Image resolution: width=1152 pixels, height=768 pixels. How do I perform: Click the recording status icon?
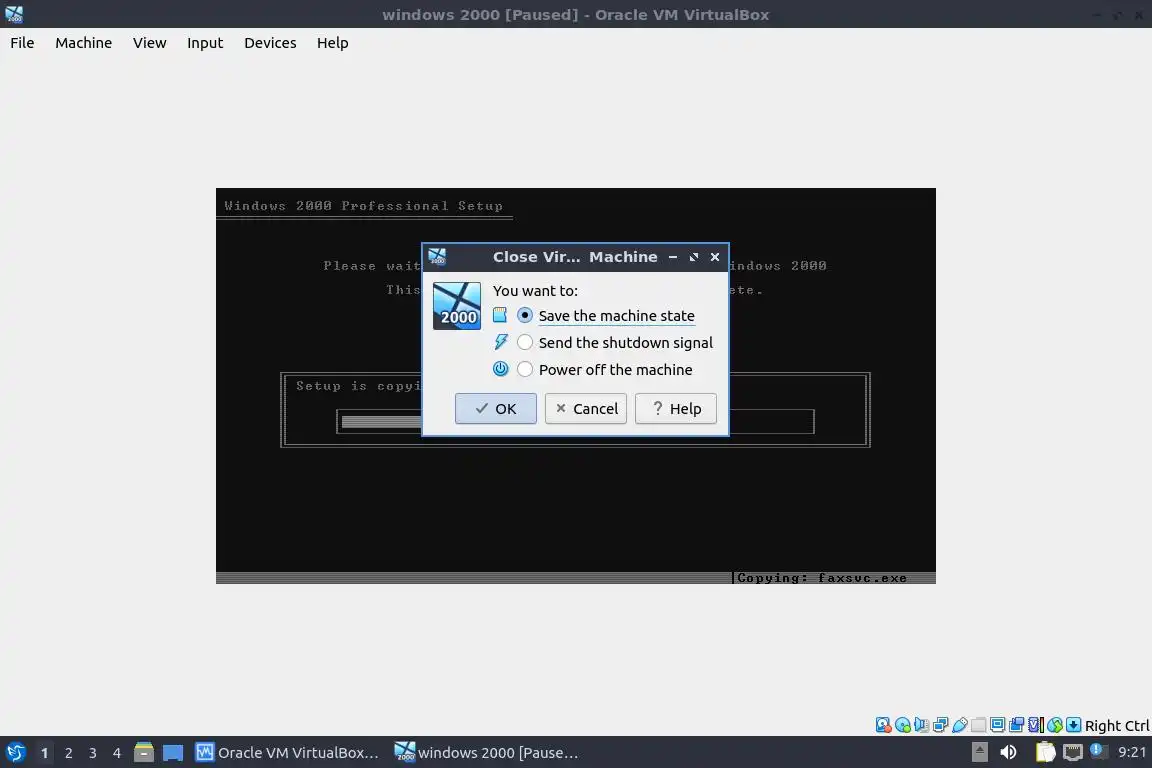pyautogui.click(x=1017, y=725)
